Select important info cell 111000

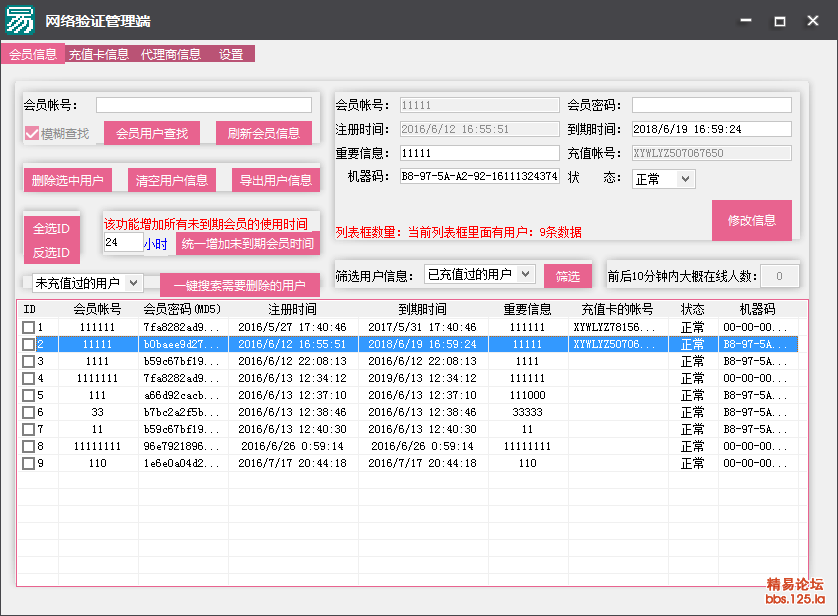[527, 395]
